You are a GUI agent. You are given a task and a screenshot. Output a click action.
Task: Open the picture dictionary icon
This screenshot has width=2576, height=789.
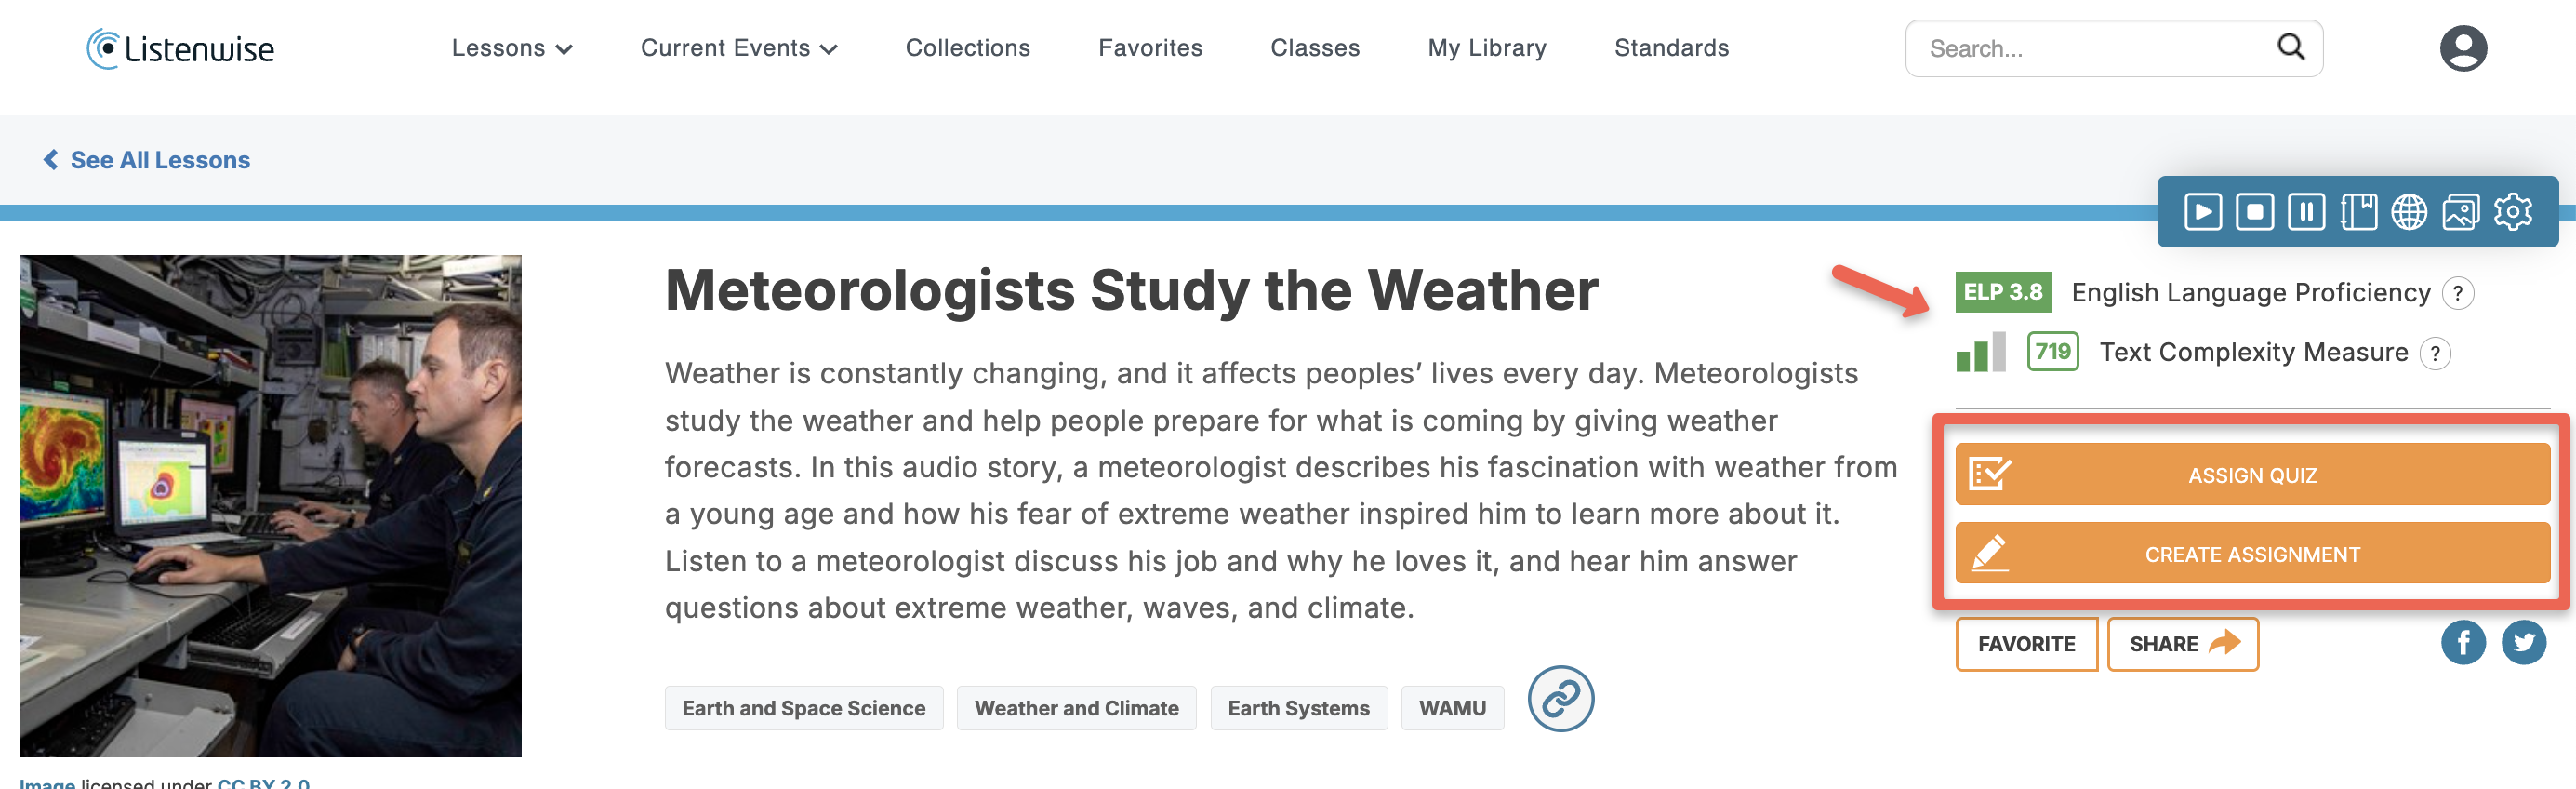pyautogui.click(x=2460, y=212)
